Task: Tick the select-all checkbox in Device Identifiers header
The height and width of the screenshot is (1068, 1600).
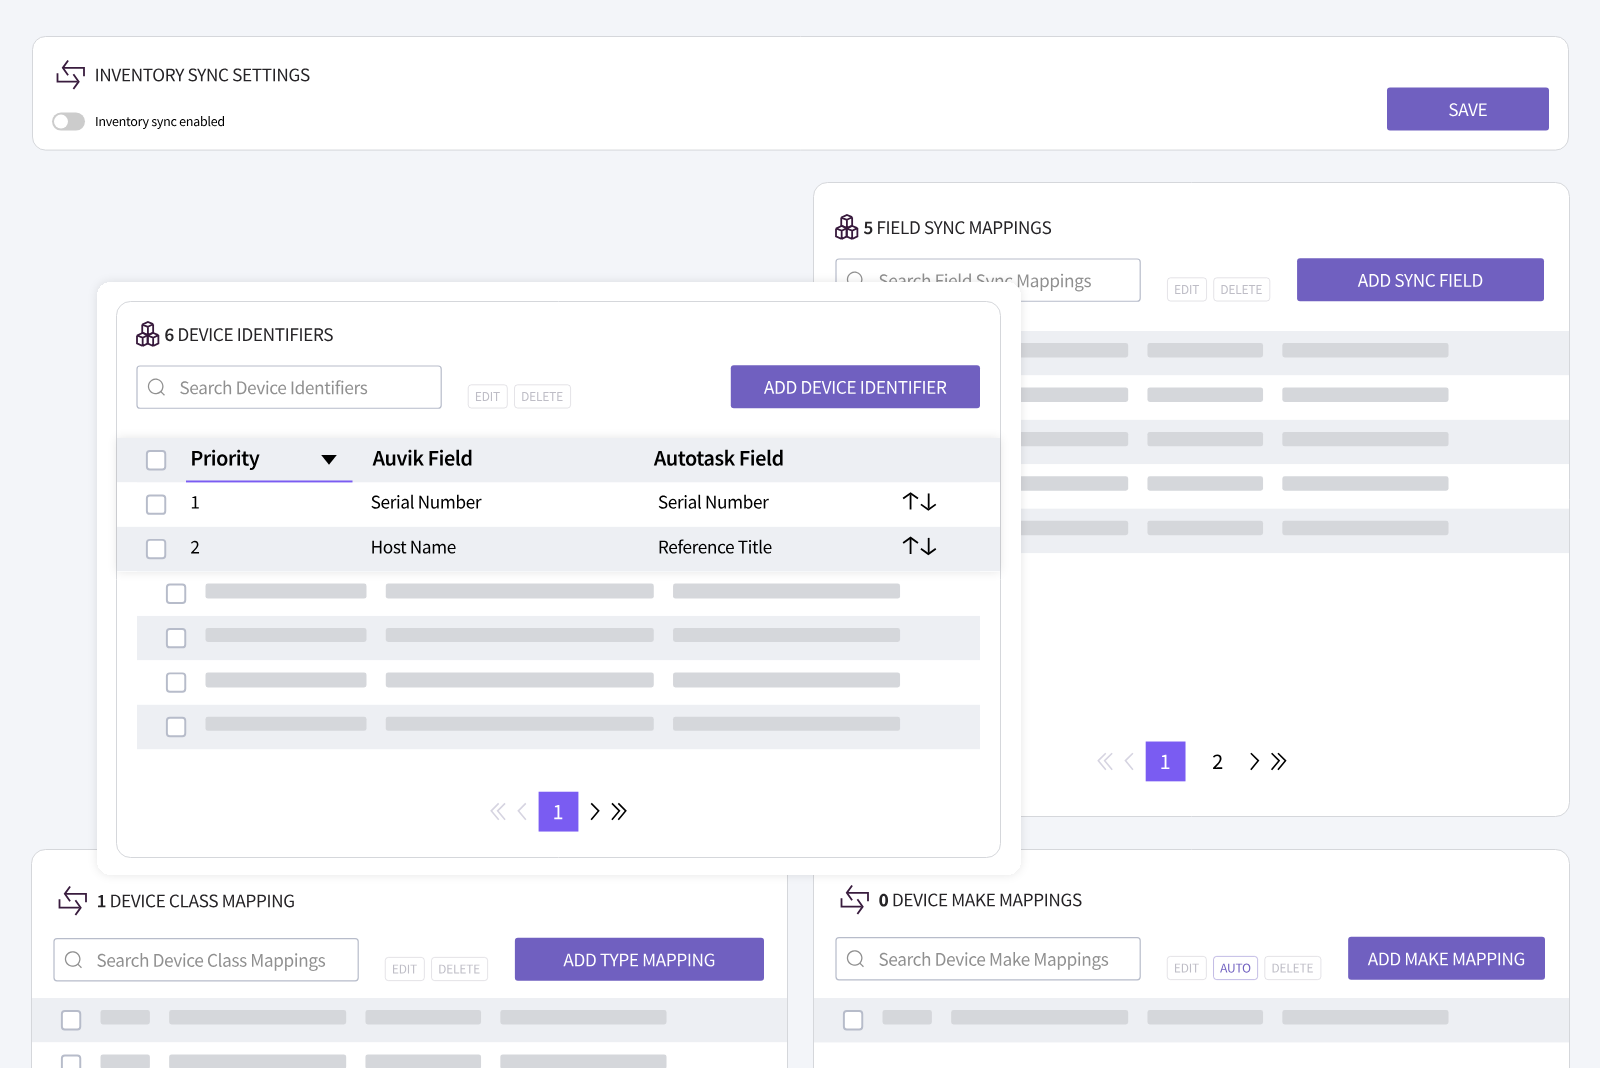Action: (x=156, y=460)
